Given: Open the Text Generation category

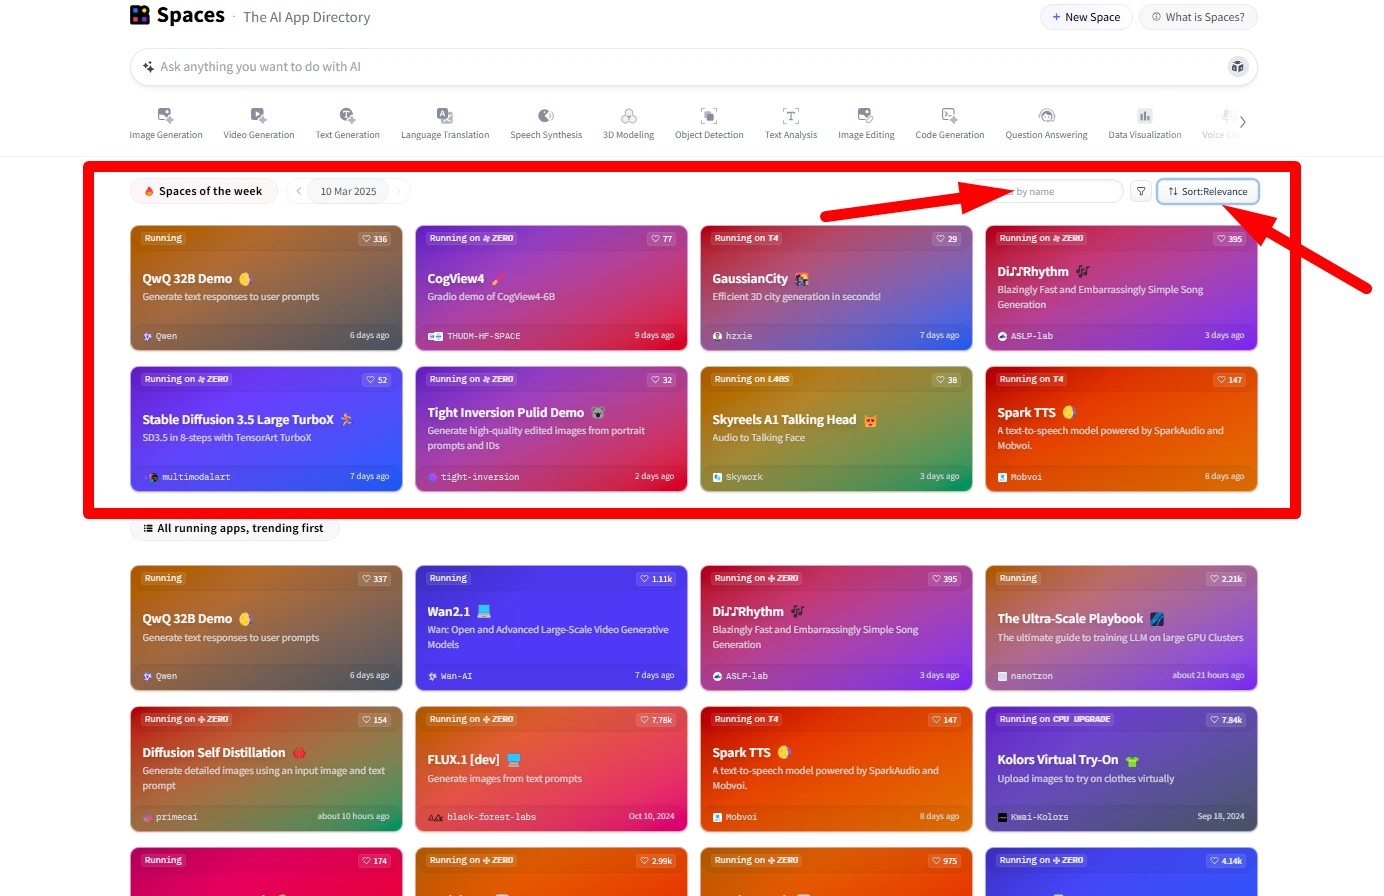Looking at the screenshot, I should [348, 123].
